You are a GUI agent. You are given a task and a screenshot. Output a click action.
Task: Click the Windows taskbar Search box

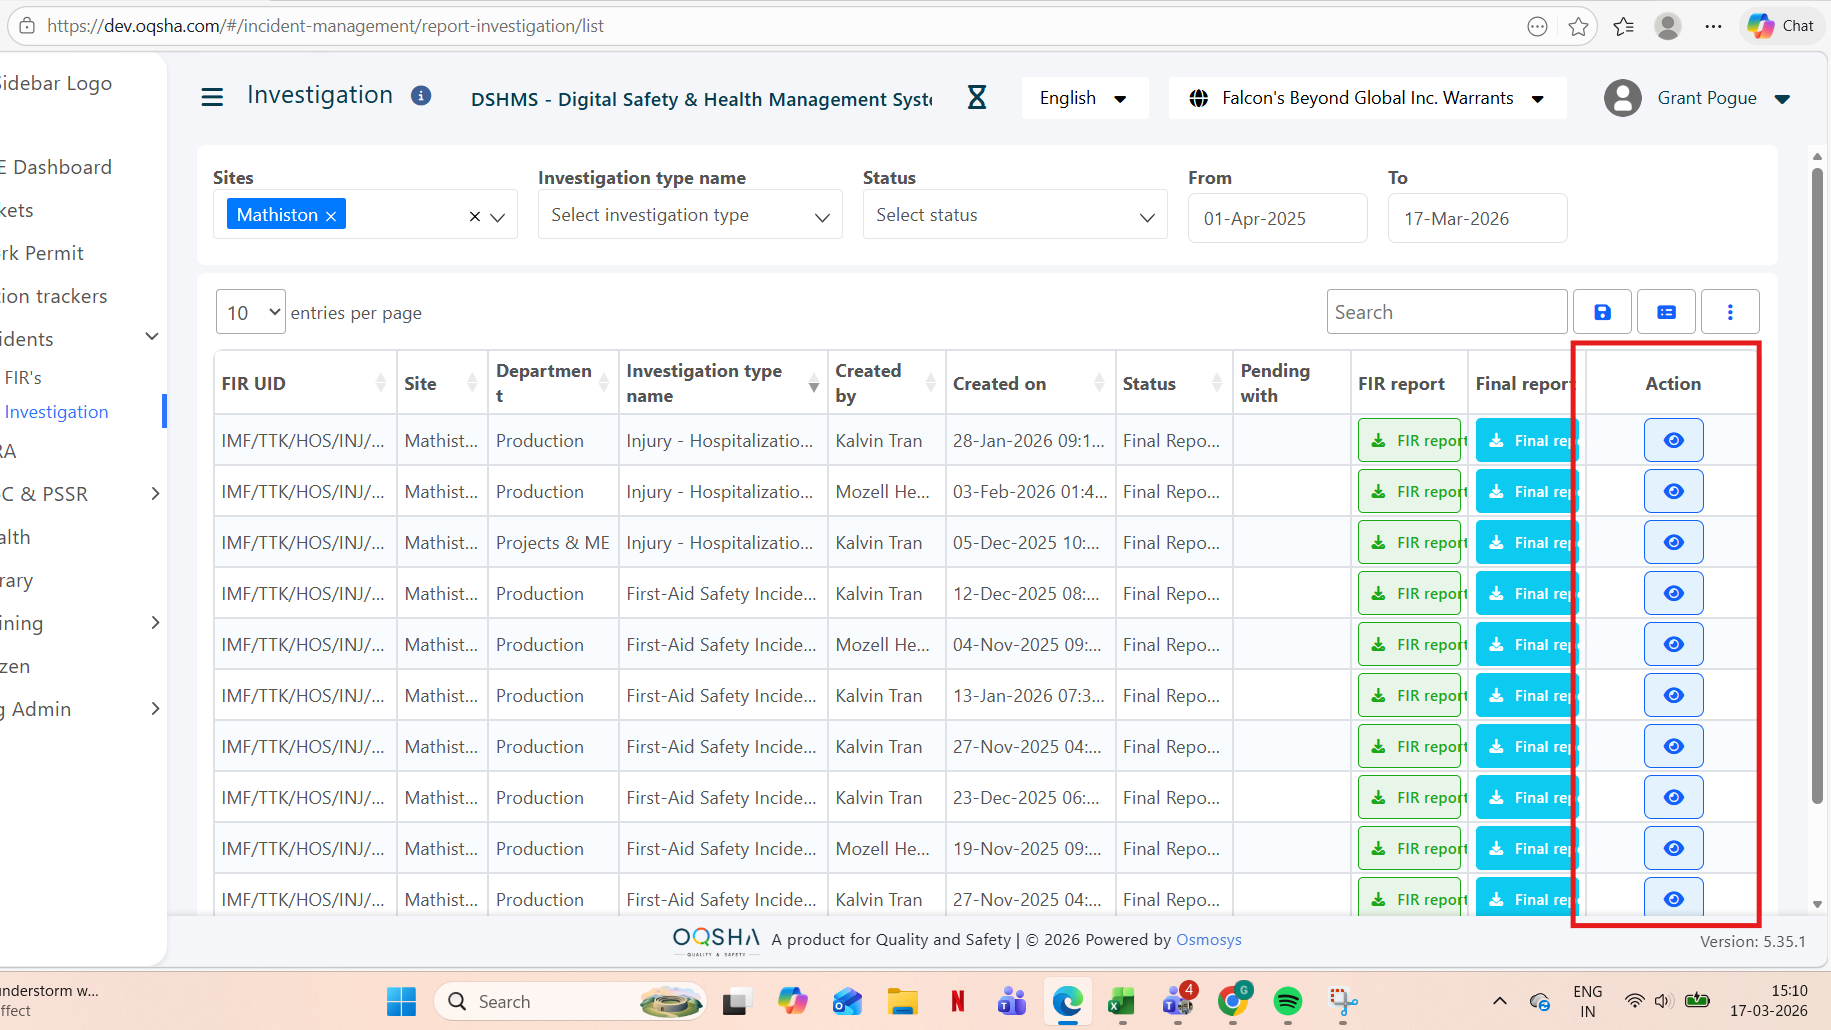coord(570,1001)
